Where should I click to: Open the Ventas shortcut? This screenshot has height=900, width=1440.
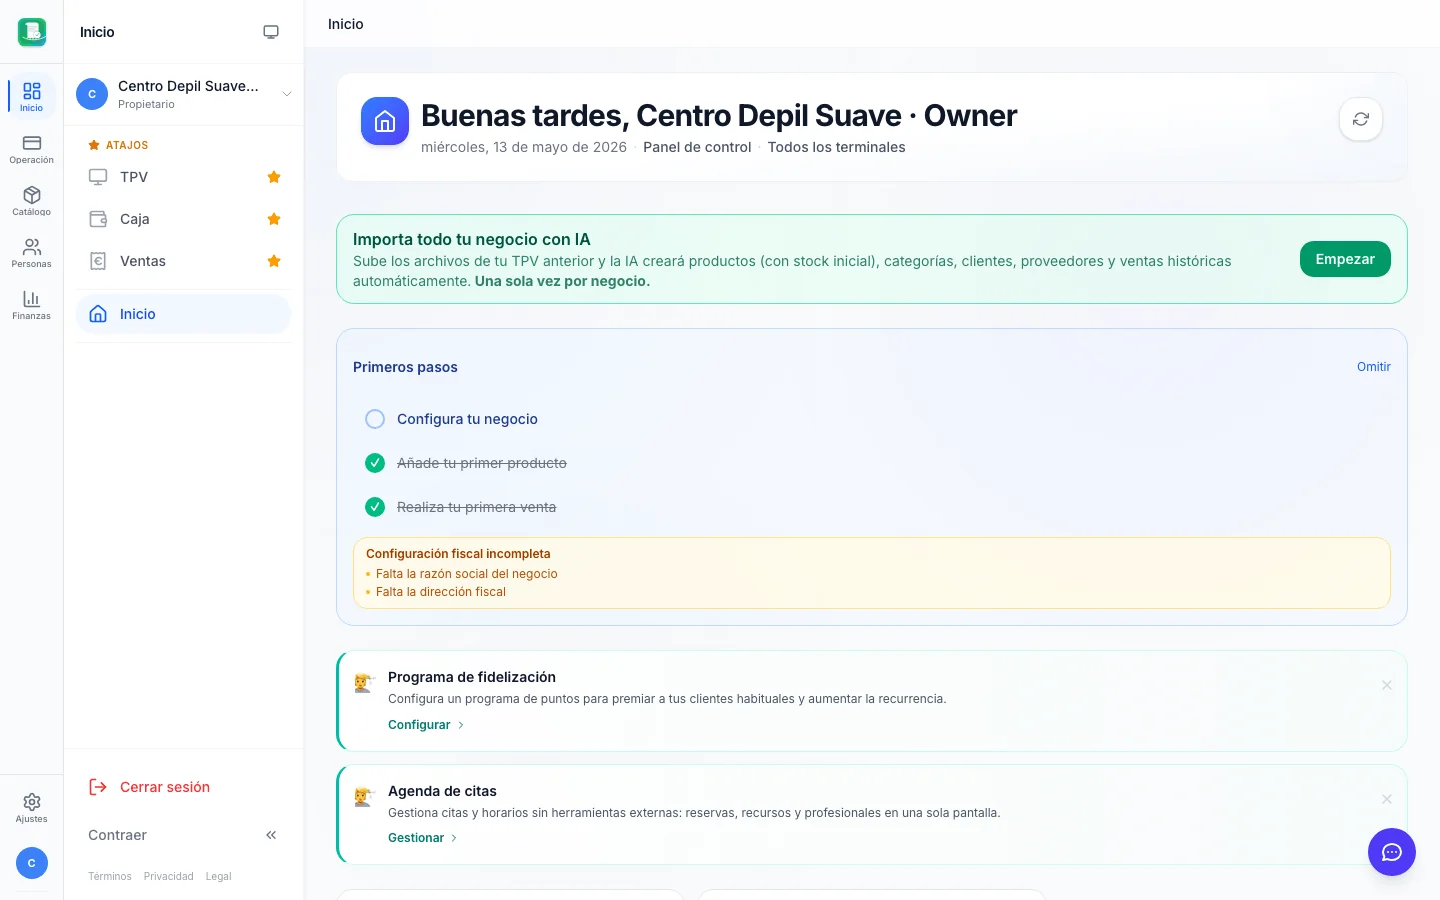click(x=142, y=261)
